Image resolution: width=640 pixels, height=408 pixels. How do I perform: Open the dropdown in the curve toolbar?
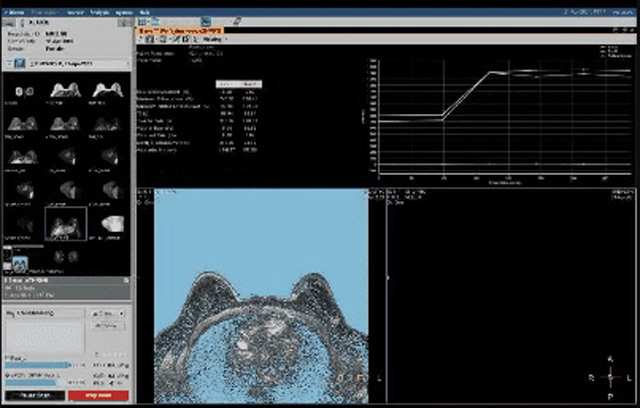[x=214, y=39]
